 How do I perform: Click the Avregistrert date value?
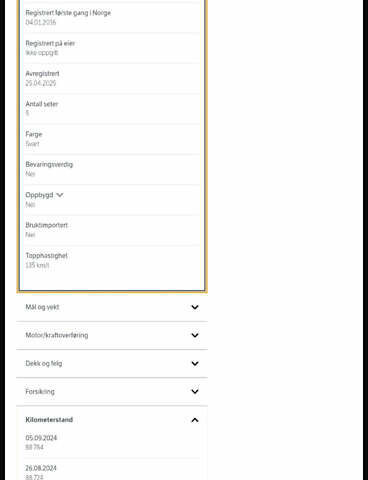[x=41, y=83]
